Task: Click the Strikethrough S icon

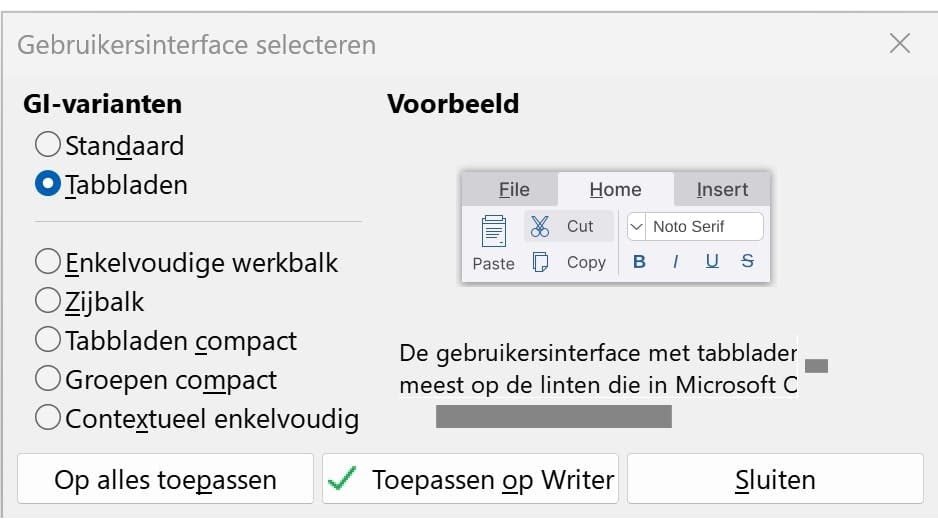Action: coord(748,262)
